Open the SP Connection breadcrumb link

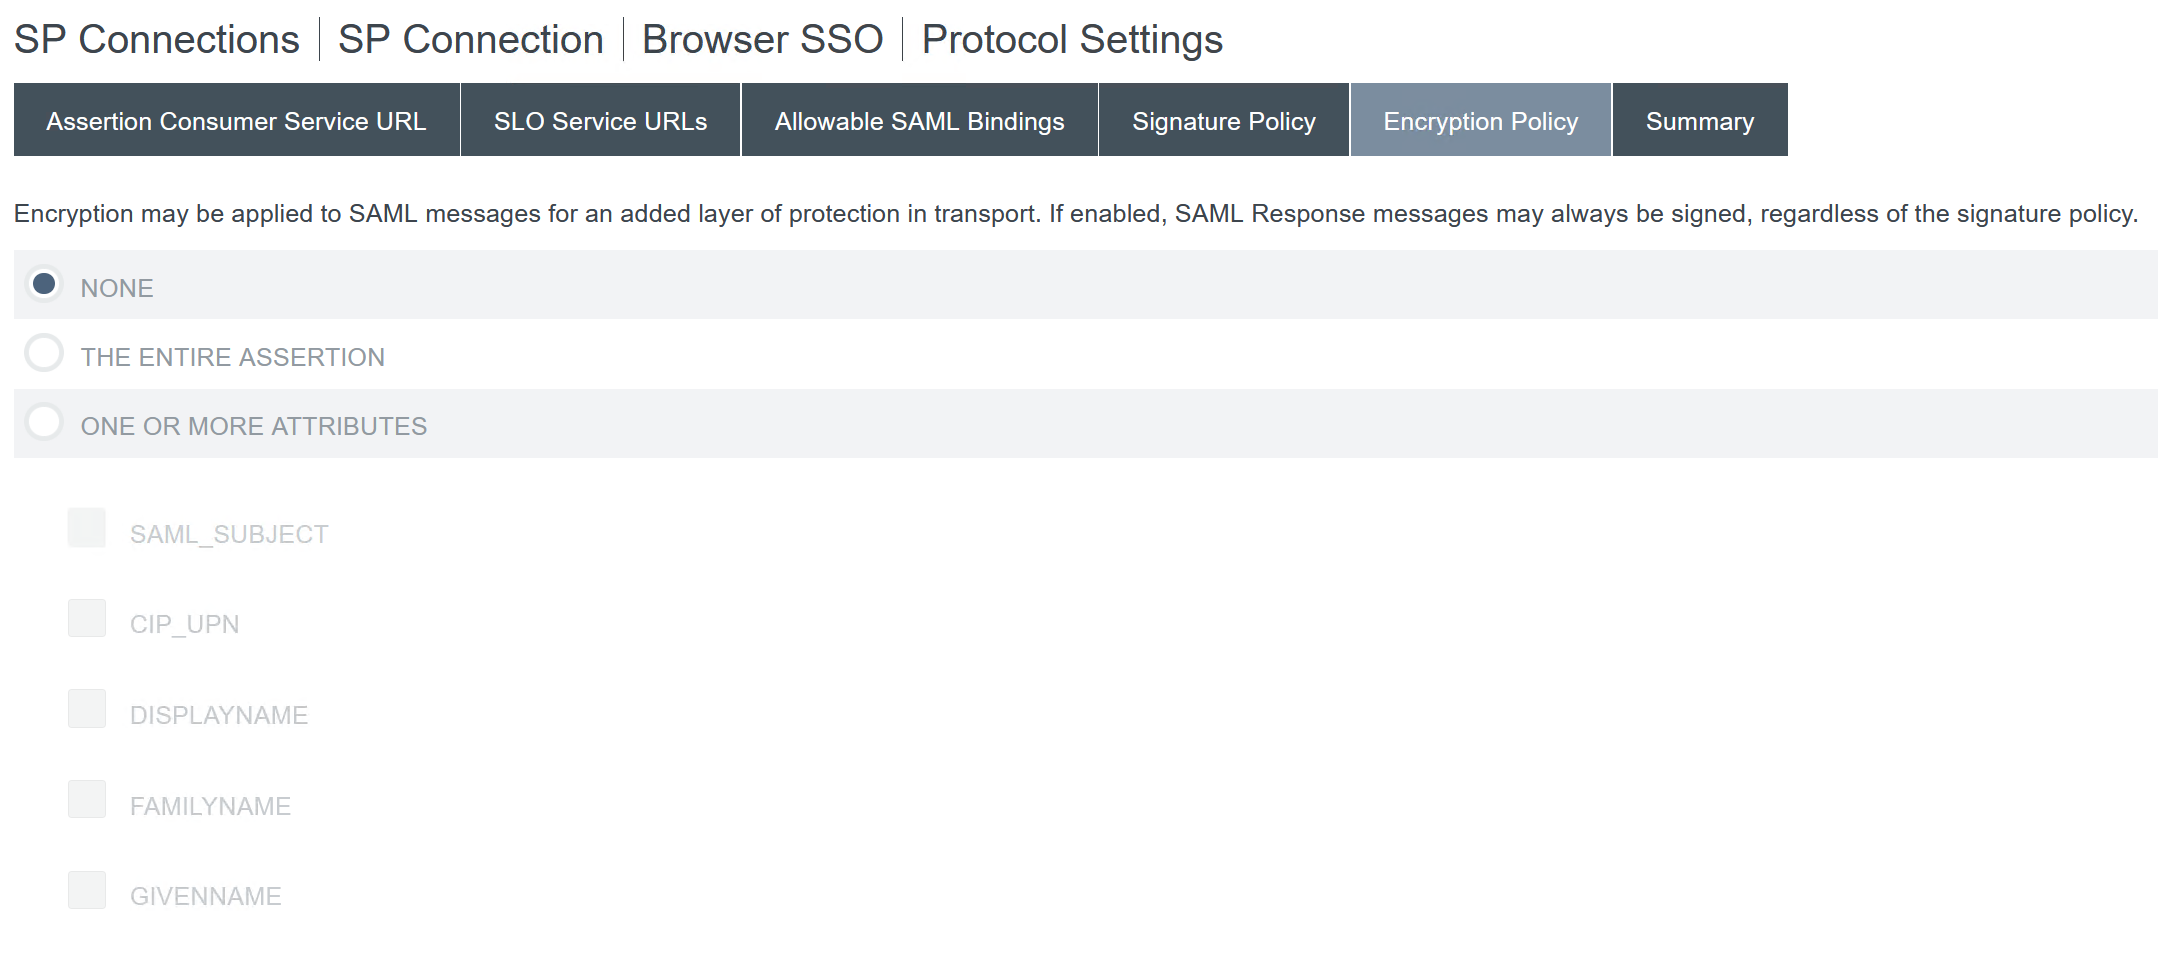click(470, 40)
